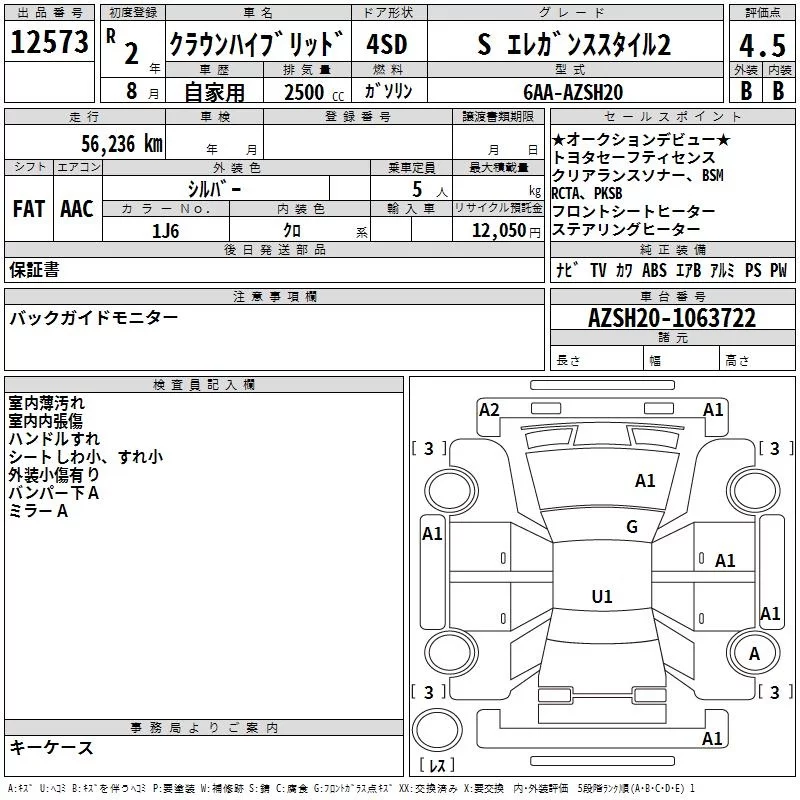Click the キーケース note text

tap(51, 748)
